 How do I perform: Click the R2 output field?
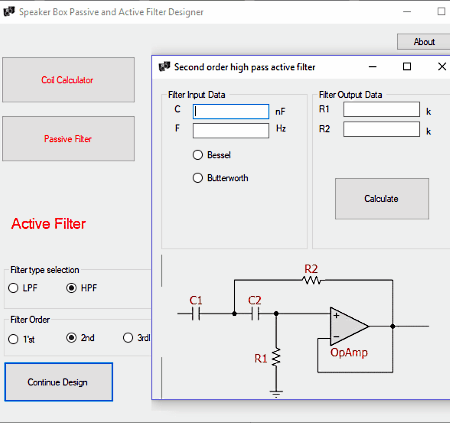click(x=381, y=129)
